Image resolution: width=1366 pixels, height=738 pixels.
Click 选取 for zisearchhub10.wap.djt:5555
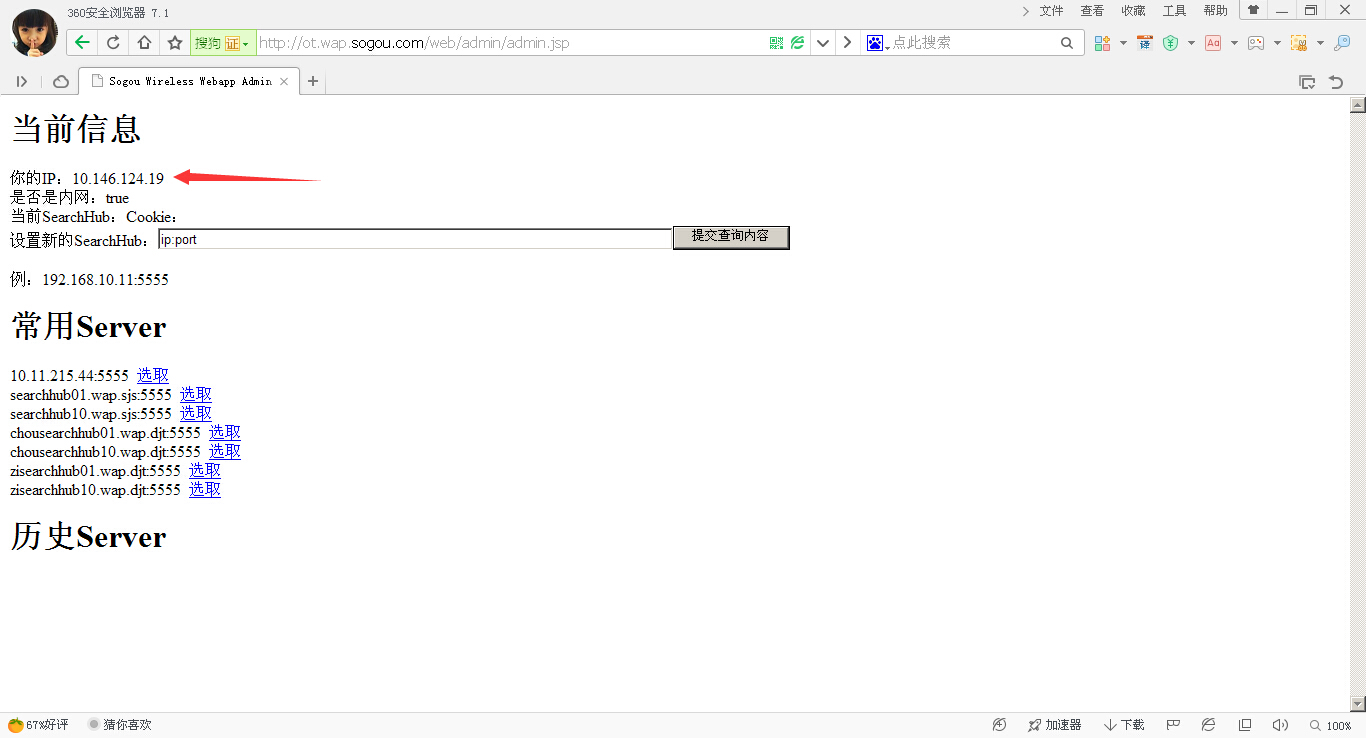click(205, 490)
